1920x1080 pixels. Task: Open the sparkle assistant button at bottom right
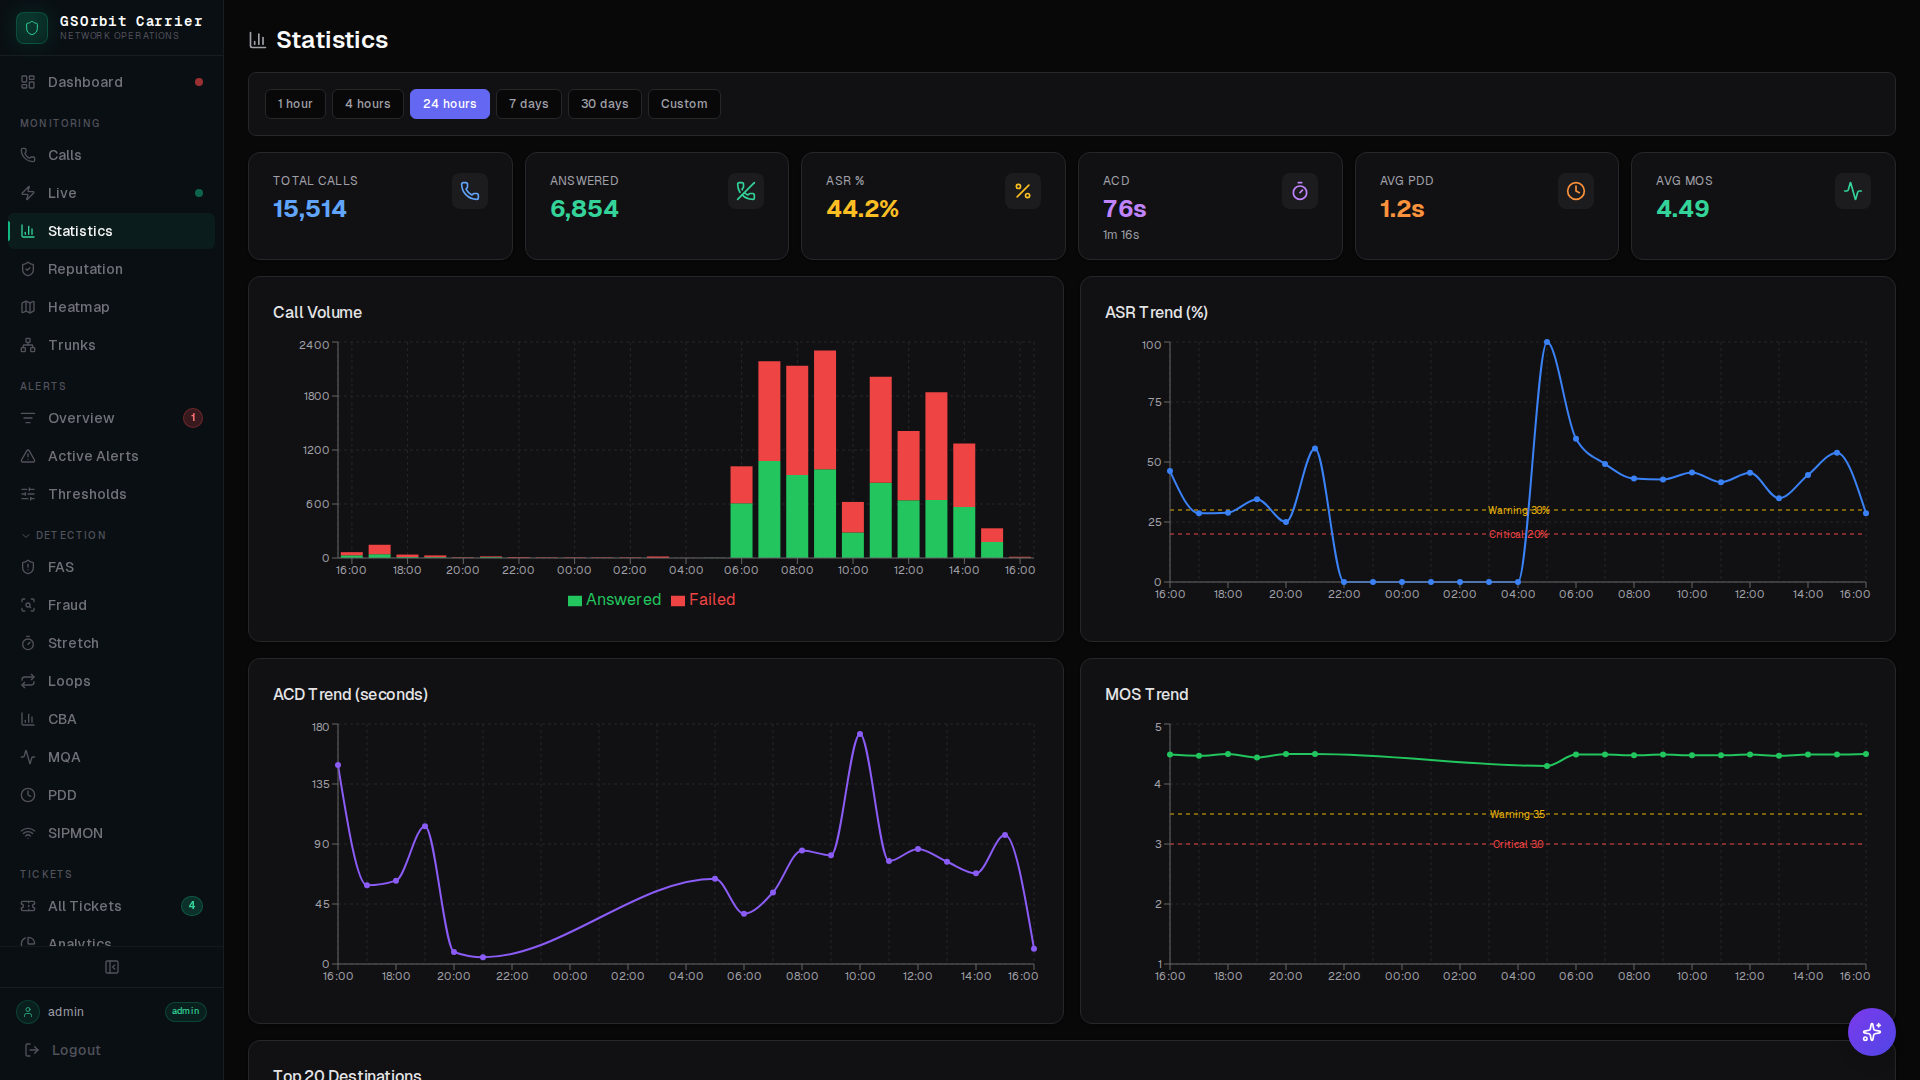point(1872,1032)
